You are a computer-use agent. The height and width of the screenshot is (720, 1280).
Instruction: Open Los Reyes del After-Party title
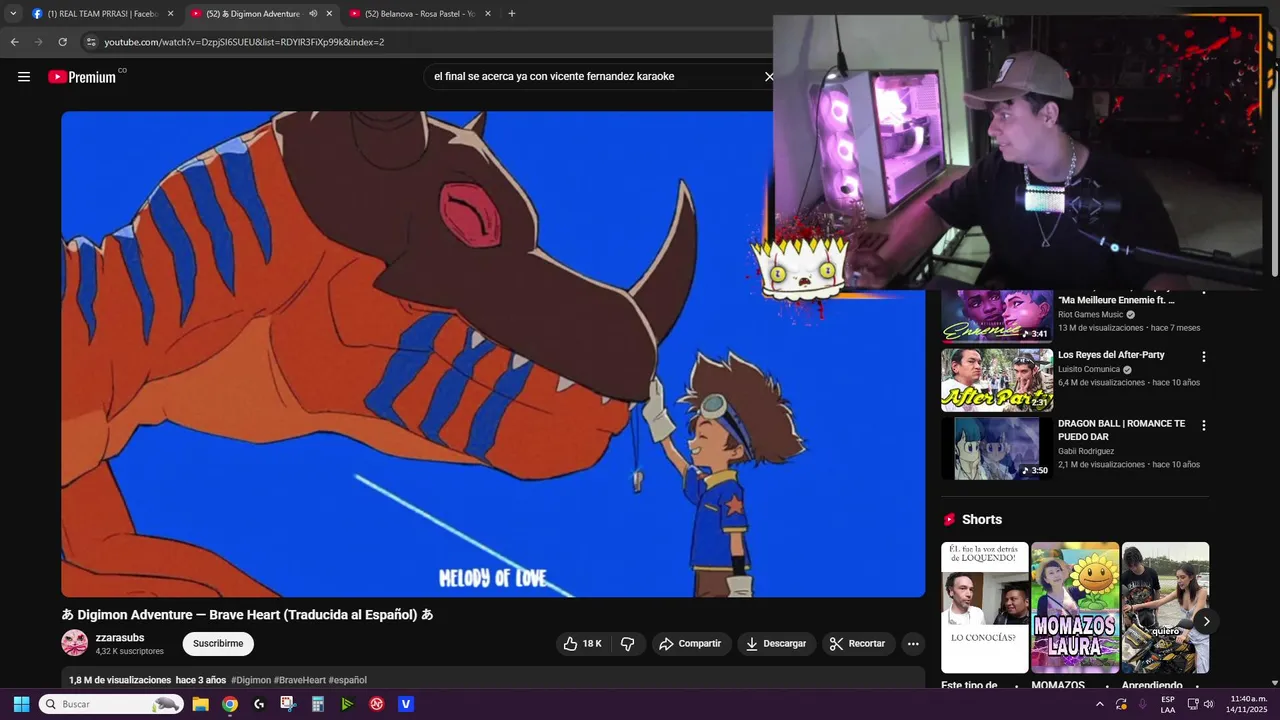click(x=1111, y=355)
